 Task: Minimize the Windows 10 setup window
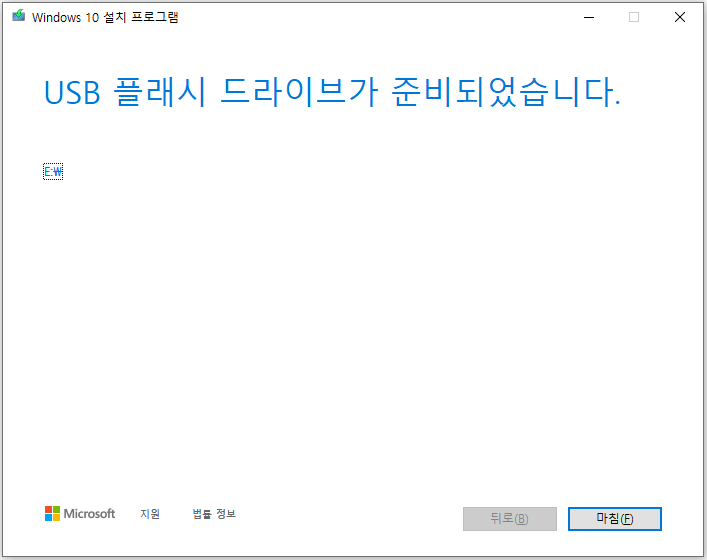pyautogui.click(x=589, y=17)
